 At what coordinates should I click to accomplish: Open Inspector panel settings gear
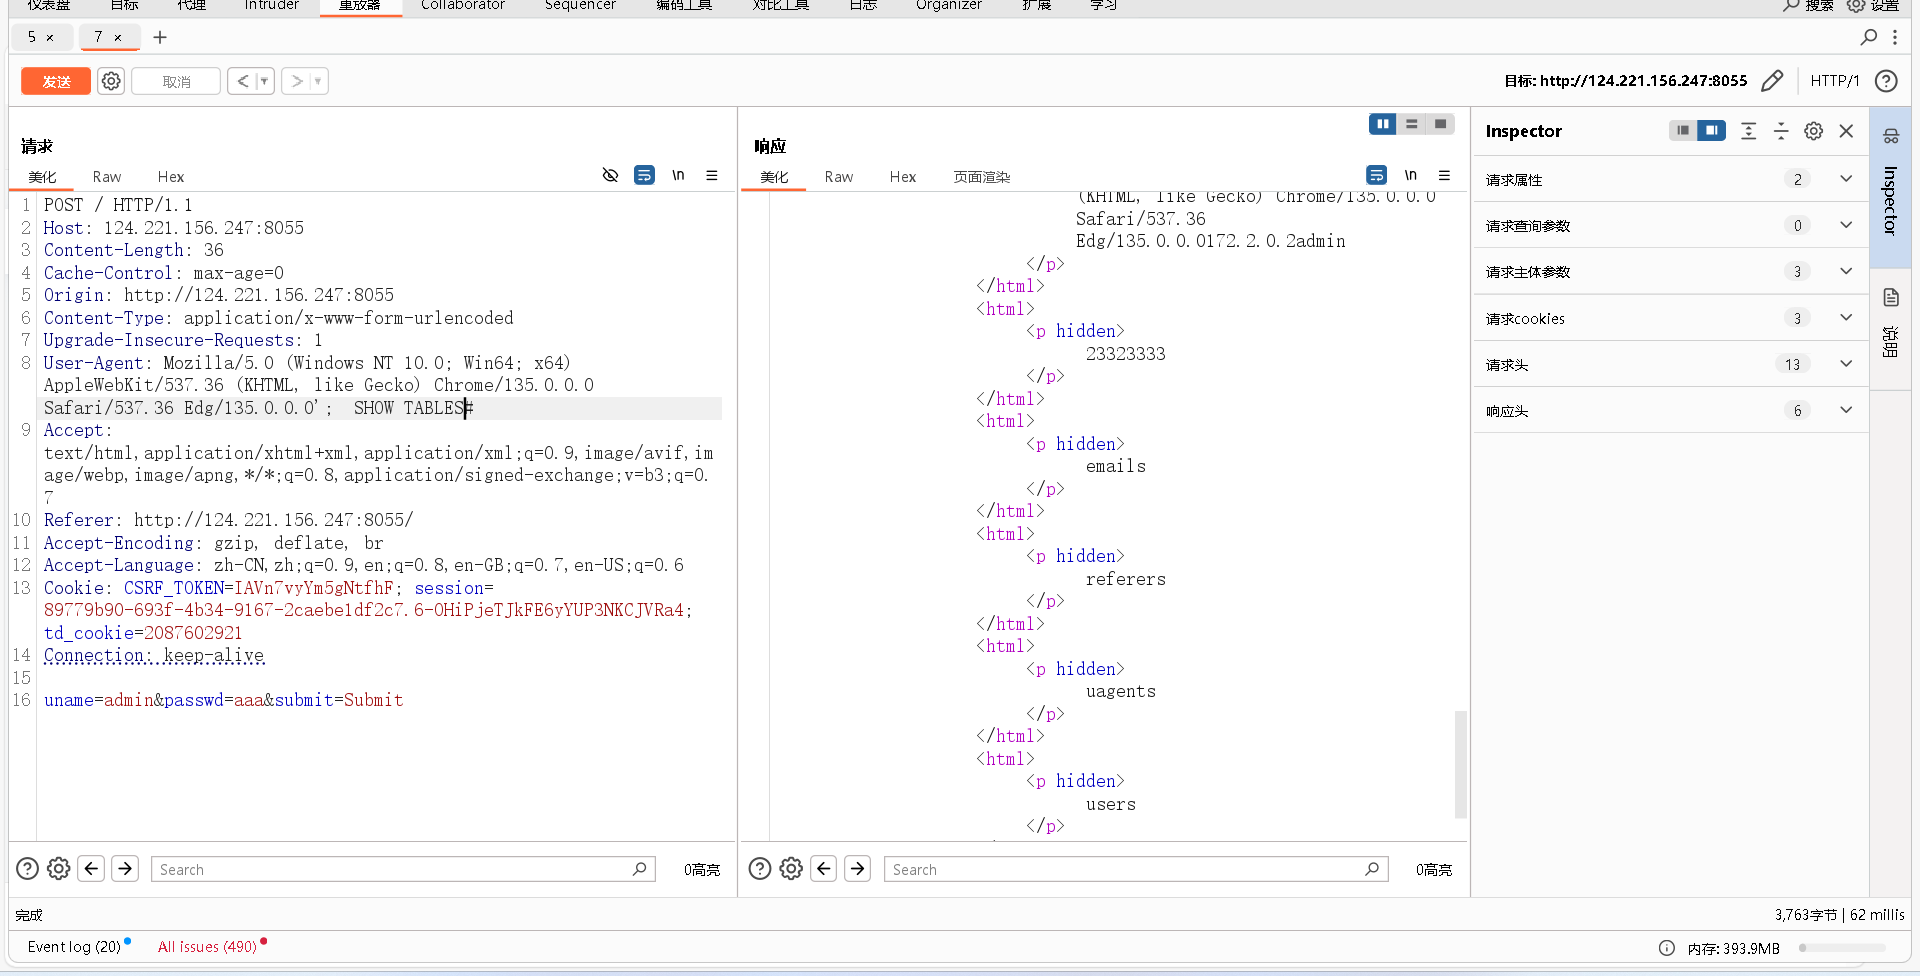[x=1814, y=131]
